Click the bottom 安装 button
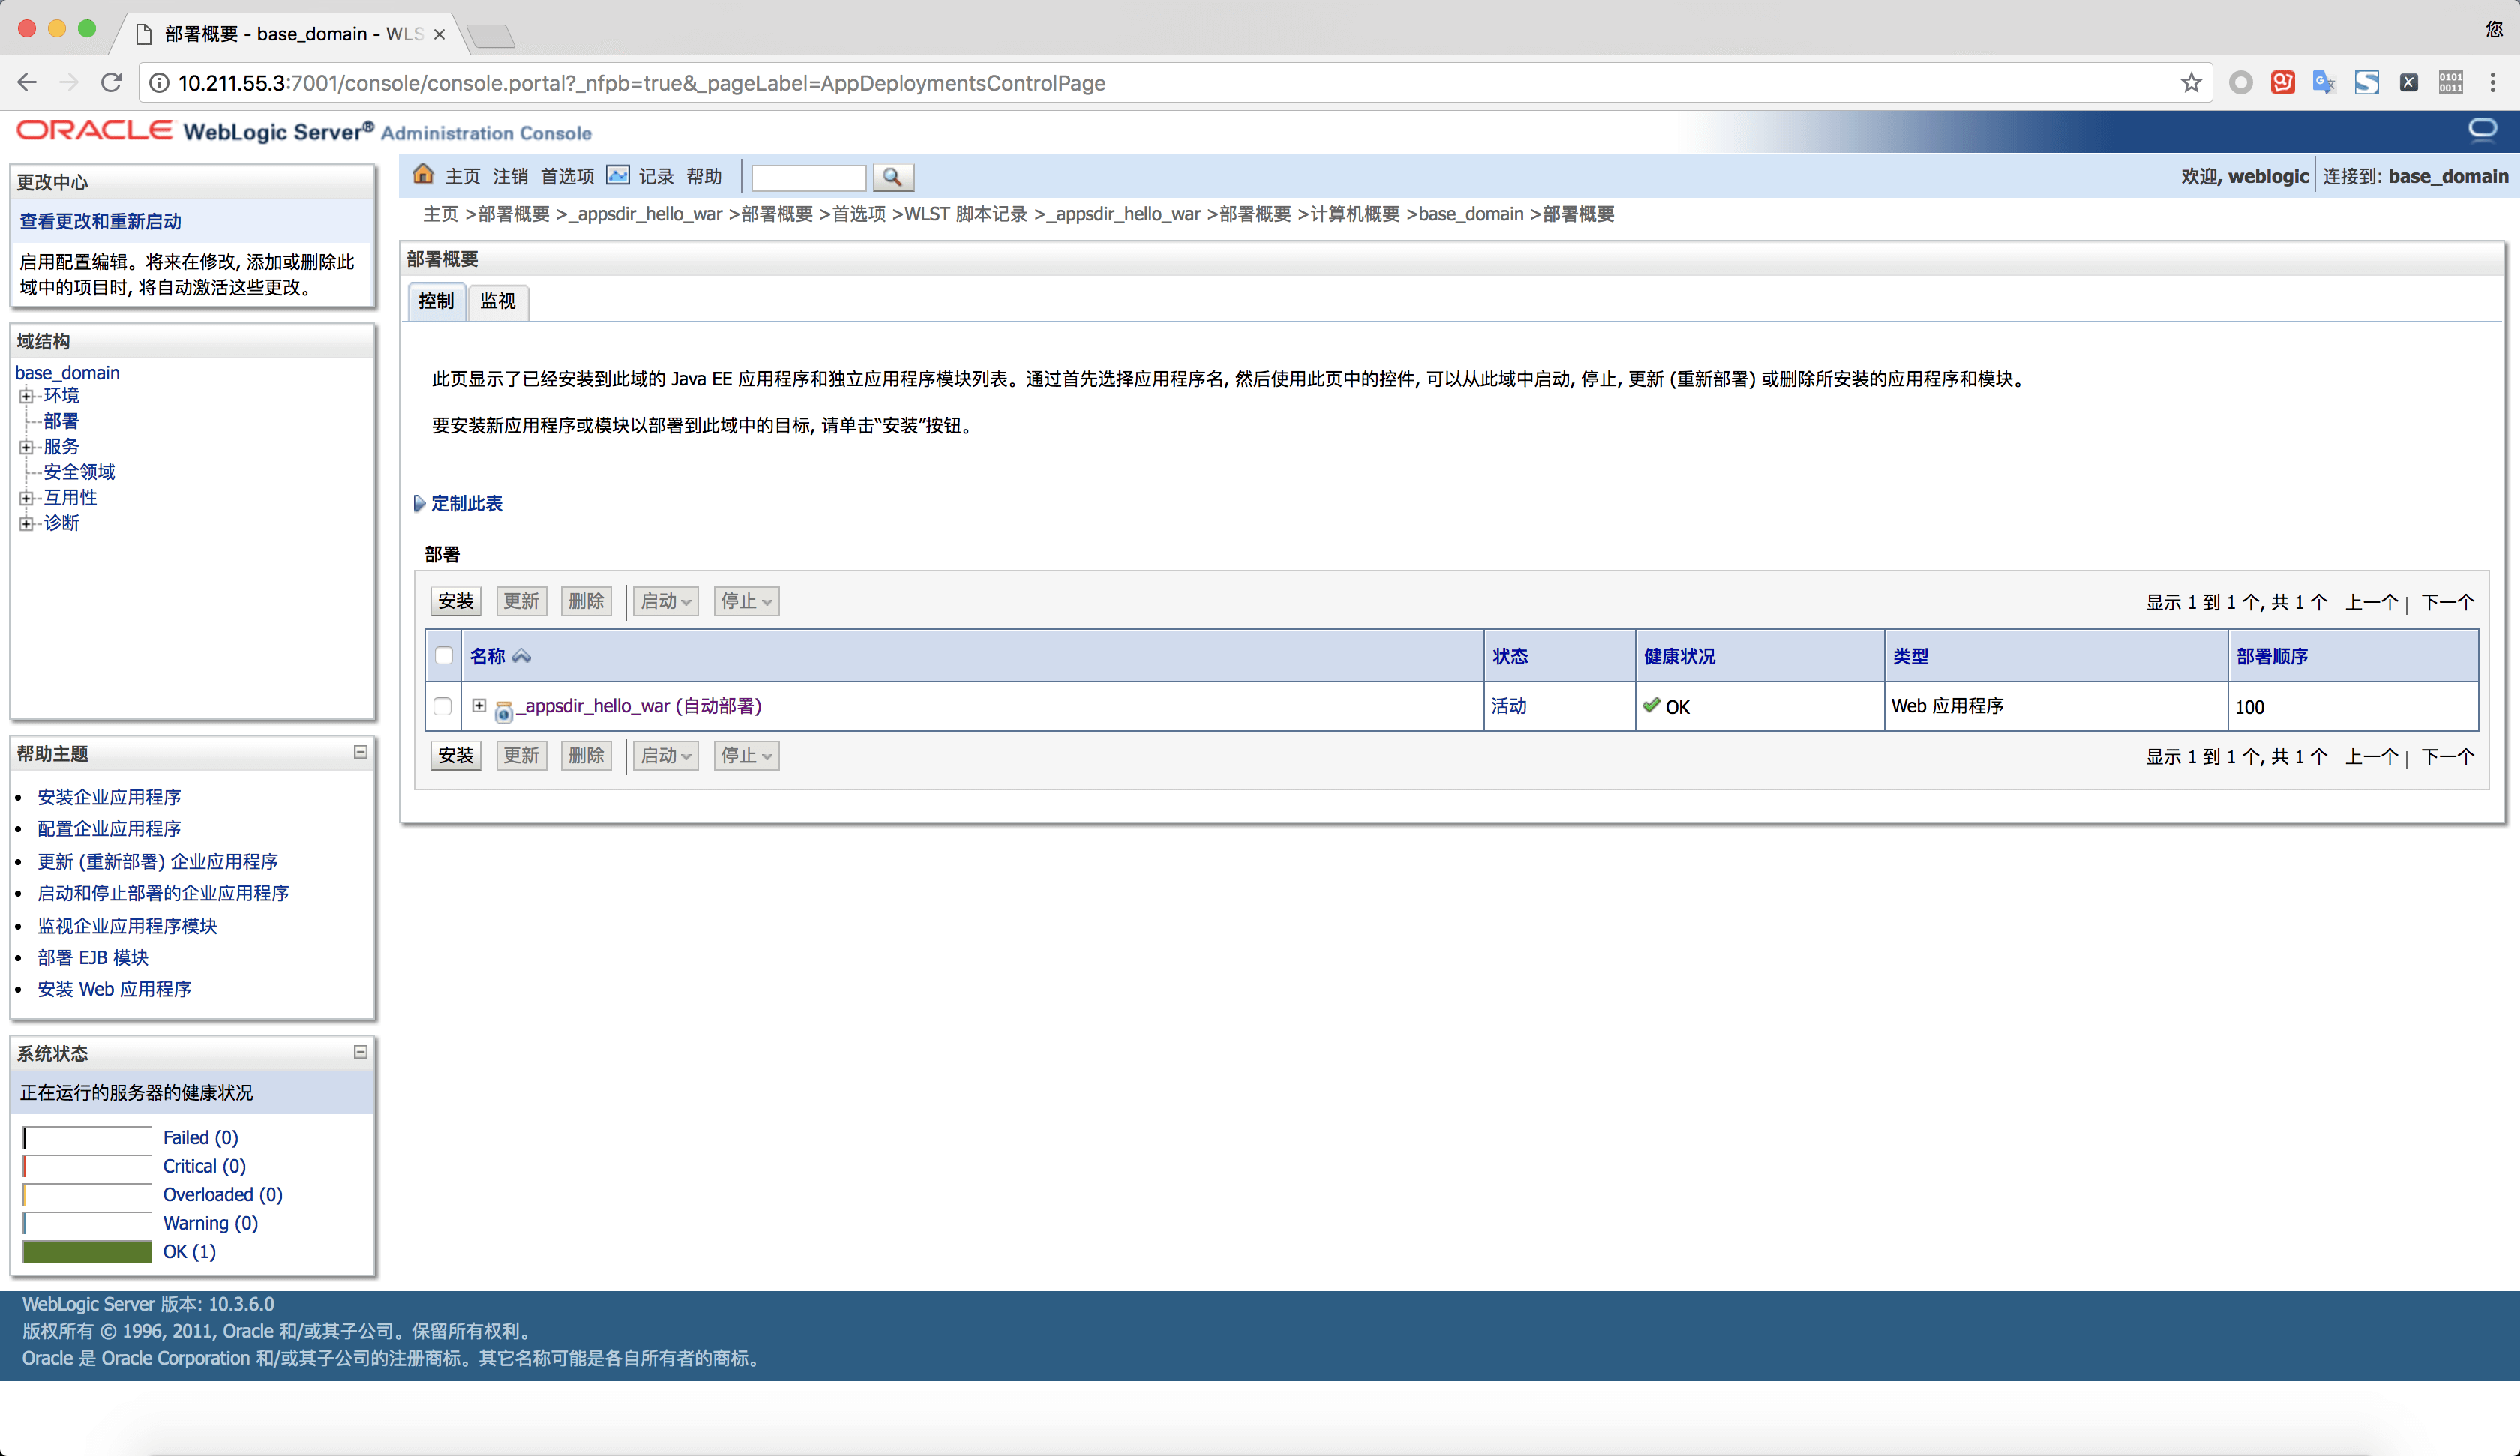Image resolution: width=2520 pixels, height=1456 pixels. coord(456,755)
